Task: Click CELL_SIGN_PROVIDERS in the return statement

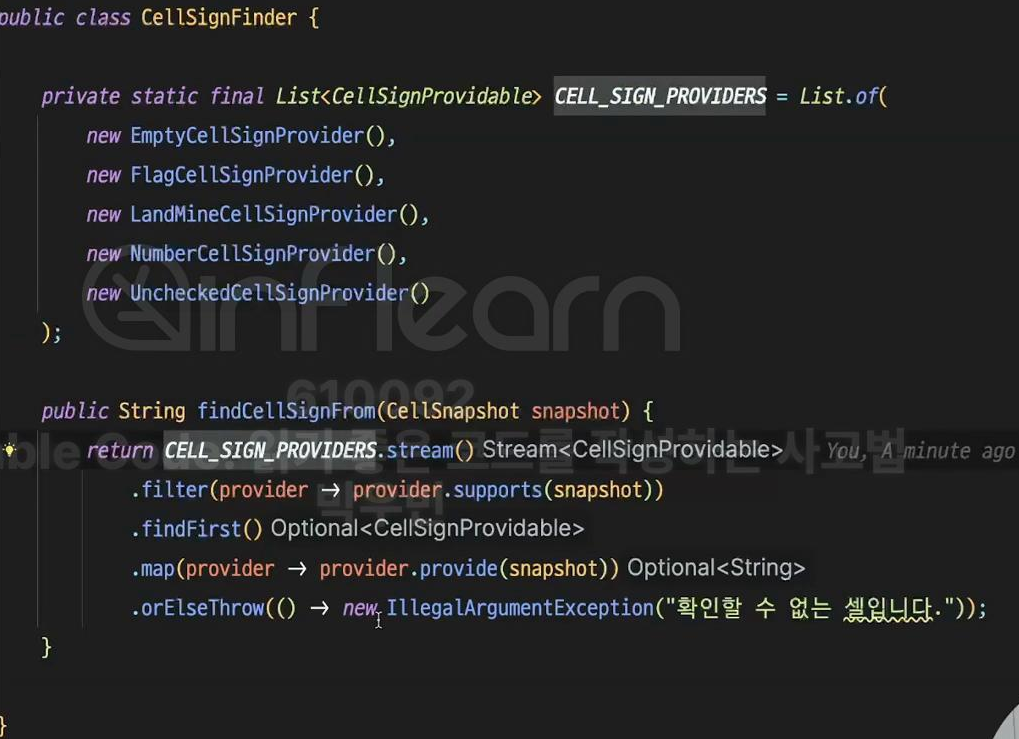Action: click(x=270, y=450)
